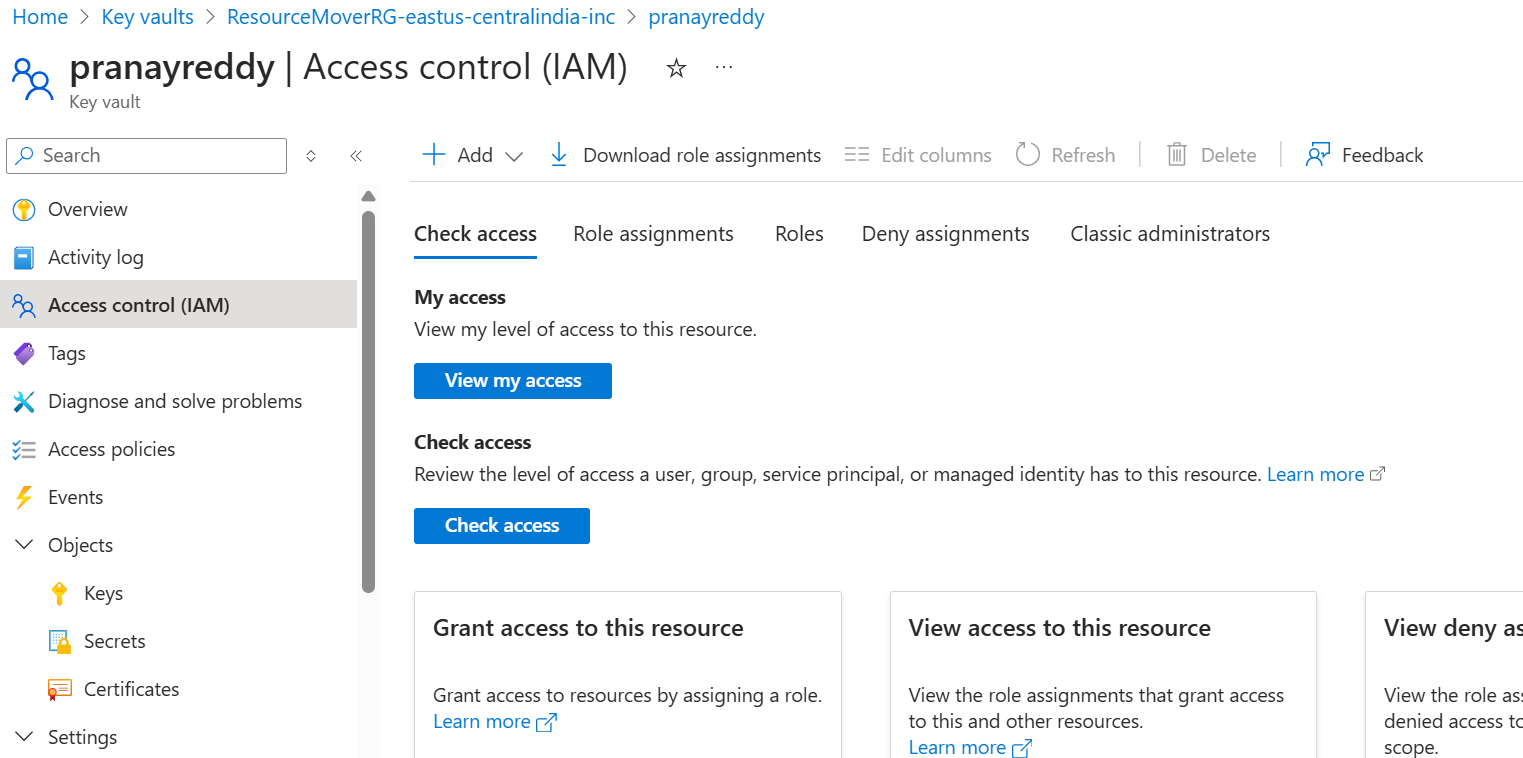1523x758 pixels.
Task: Click the plus icon on the Add button
Action: [434, 155]
